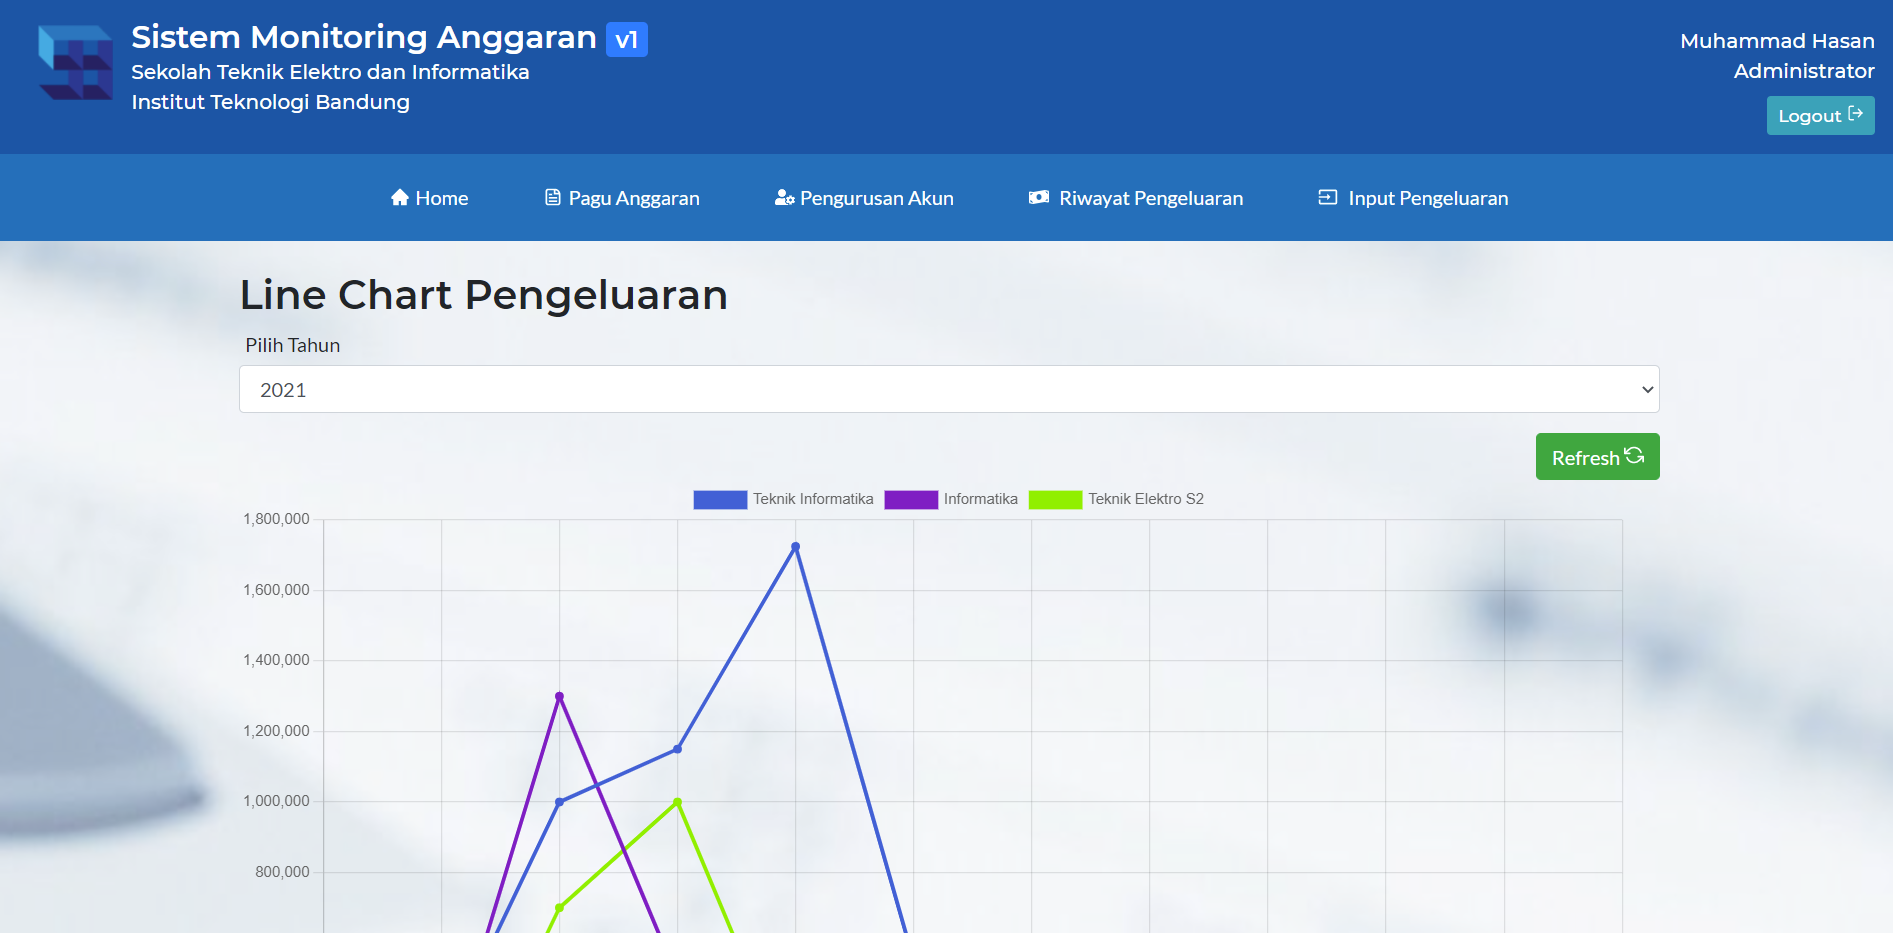Click the entry-arrow icon beside Input Pengeluaran
Screen dimensions: 1893x933
(1328, 197)
